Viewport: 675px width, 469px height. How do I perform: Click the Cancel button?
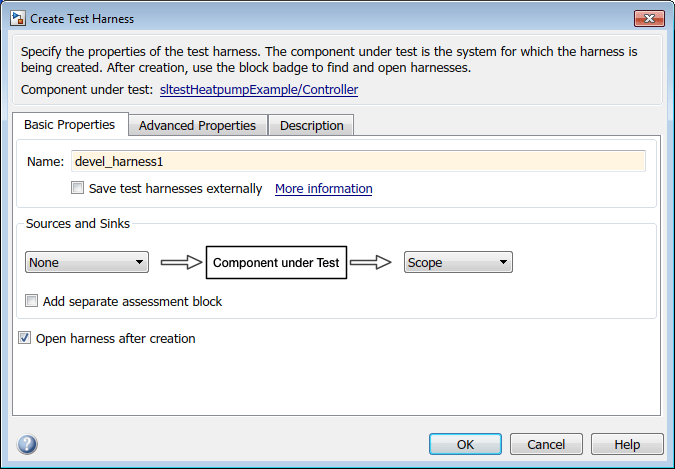pyautogui.click(x=546, y=444)
